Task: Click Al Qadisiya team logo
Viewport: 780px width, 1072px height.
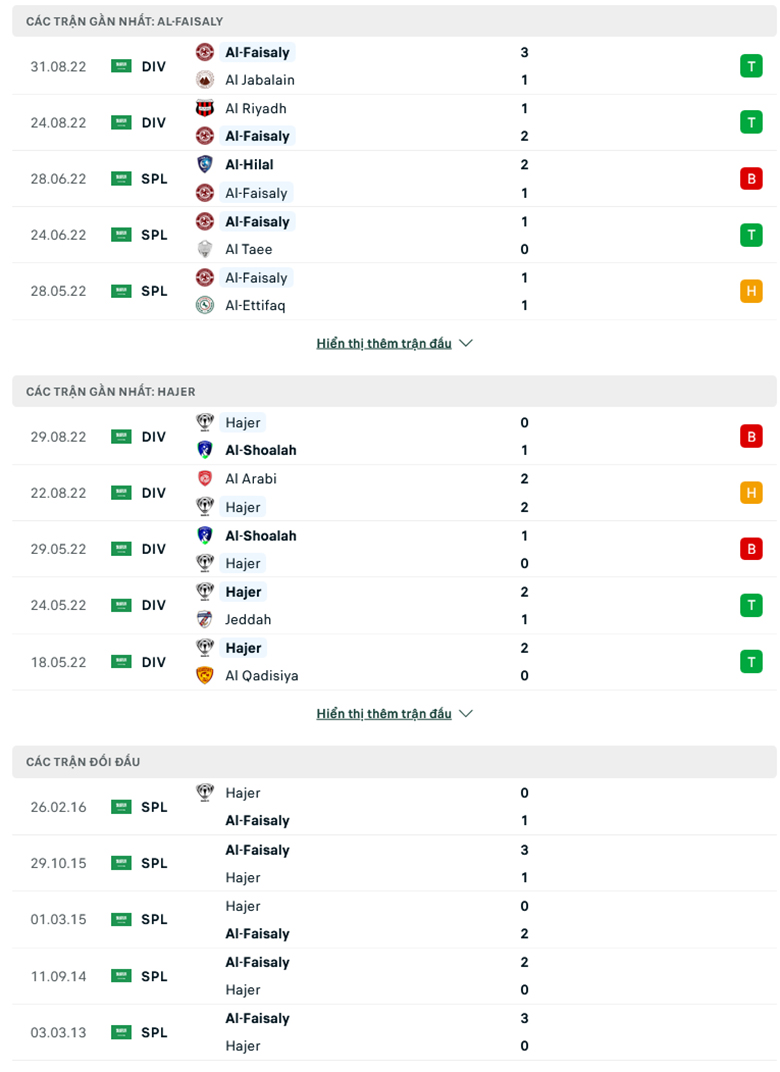Action: (205, 676)
